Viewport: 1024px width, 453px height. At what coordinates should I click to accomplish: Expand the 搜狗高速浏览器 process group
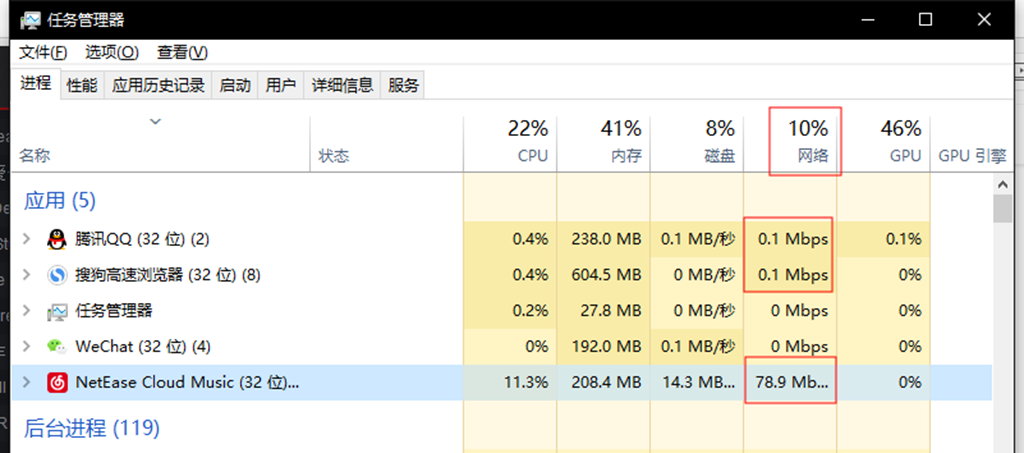(27, 275)
